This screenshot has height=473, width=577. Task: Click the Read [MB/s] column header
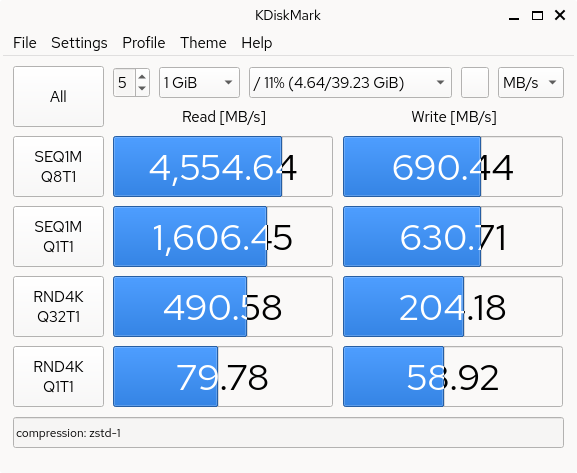point(224,117)
